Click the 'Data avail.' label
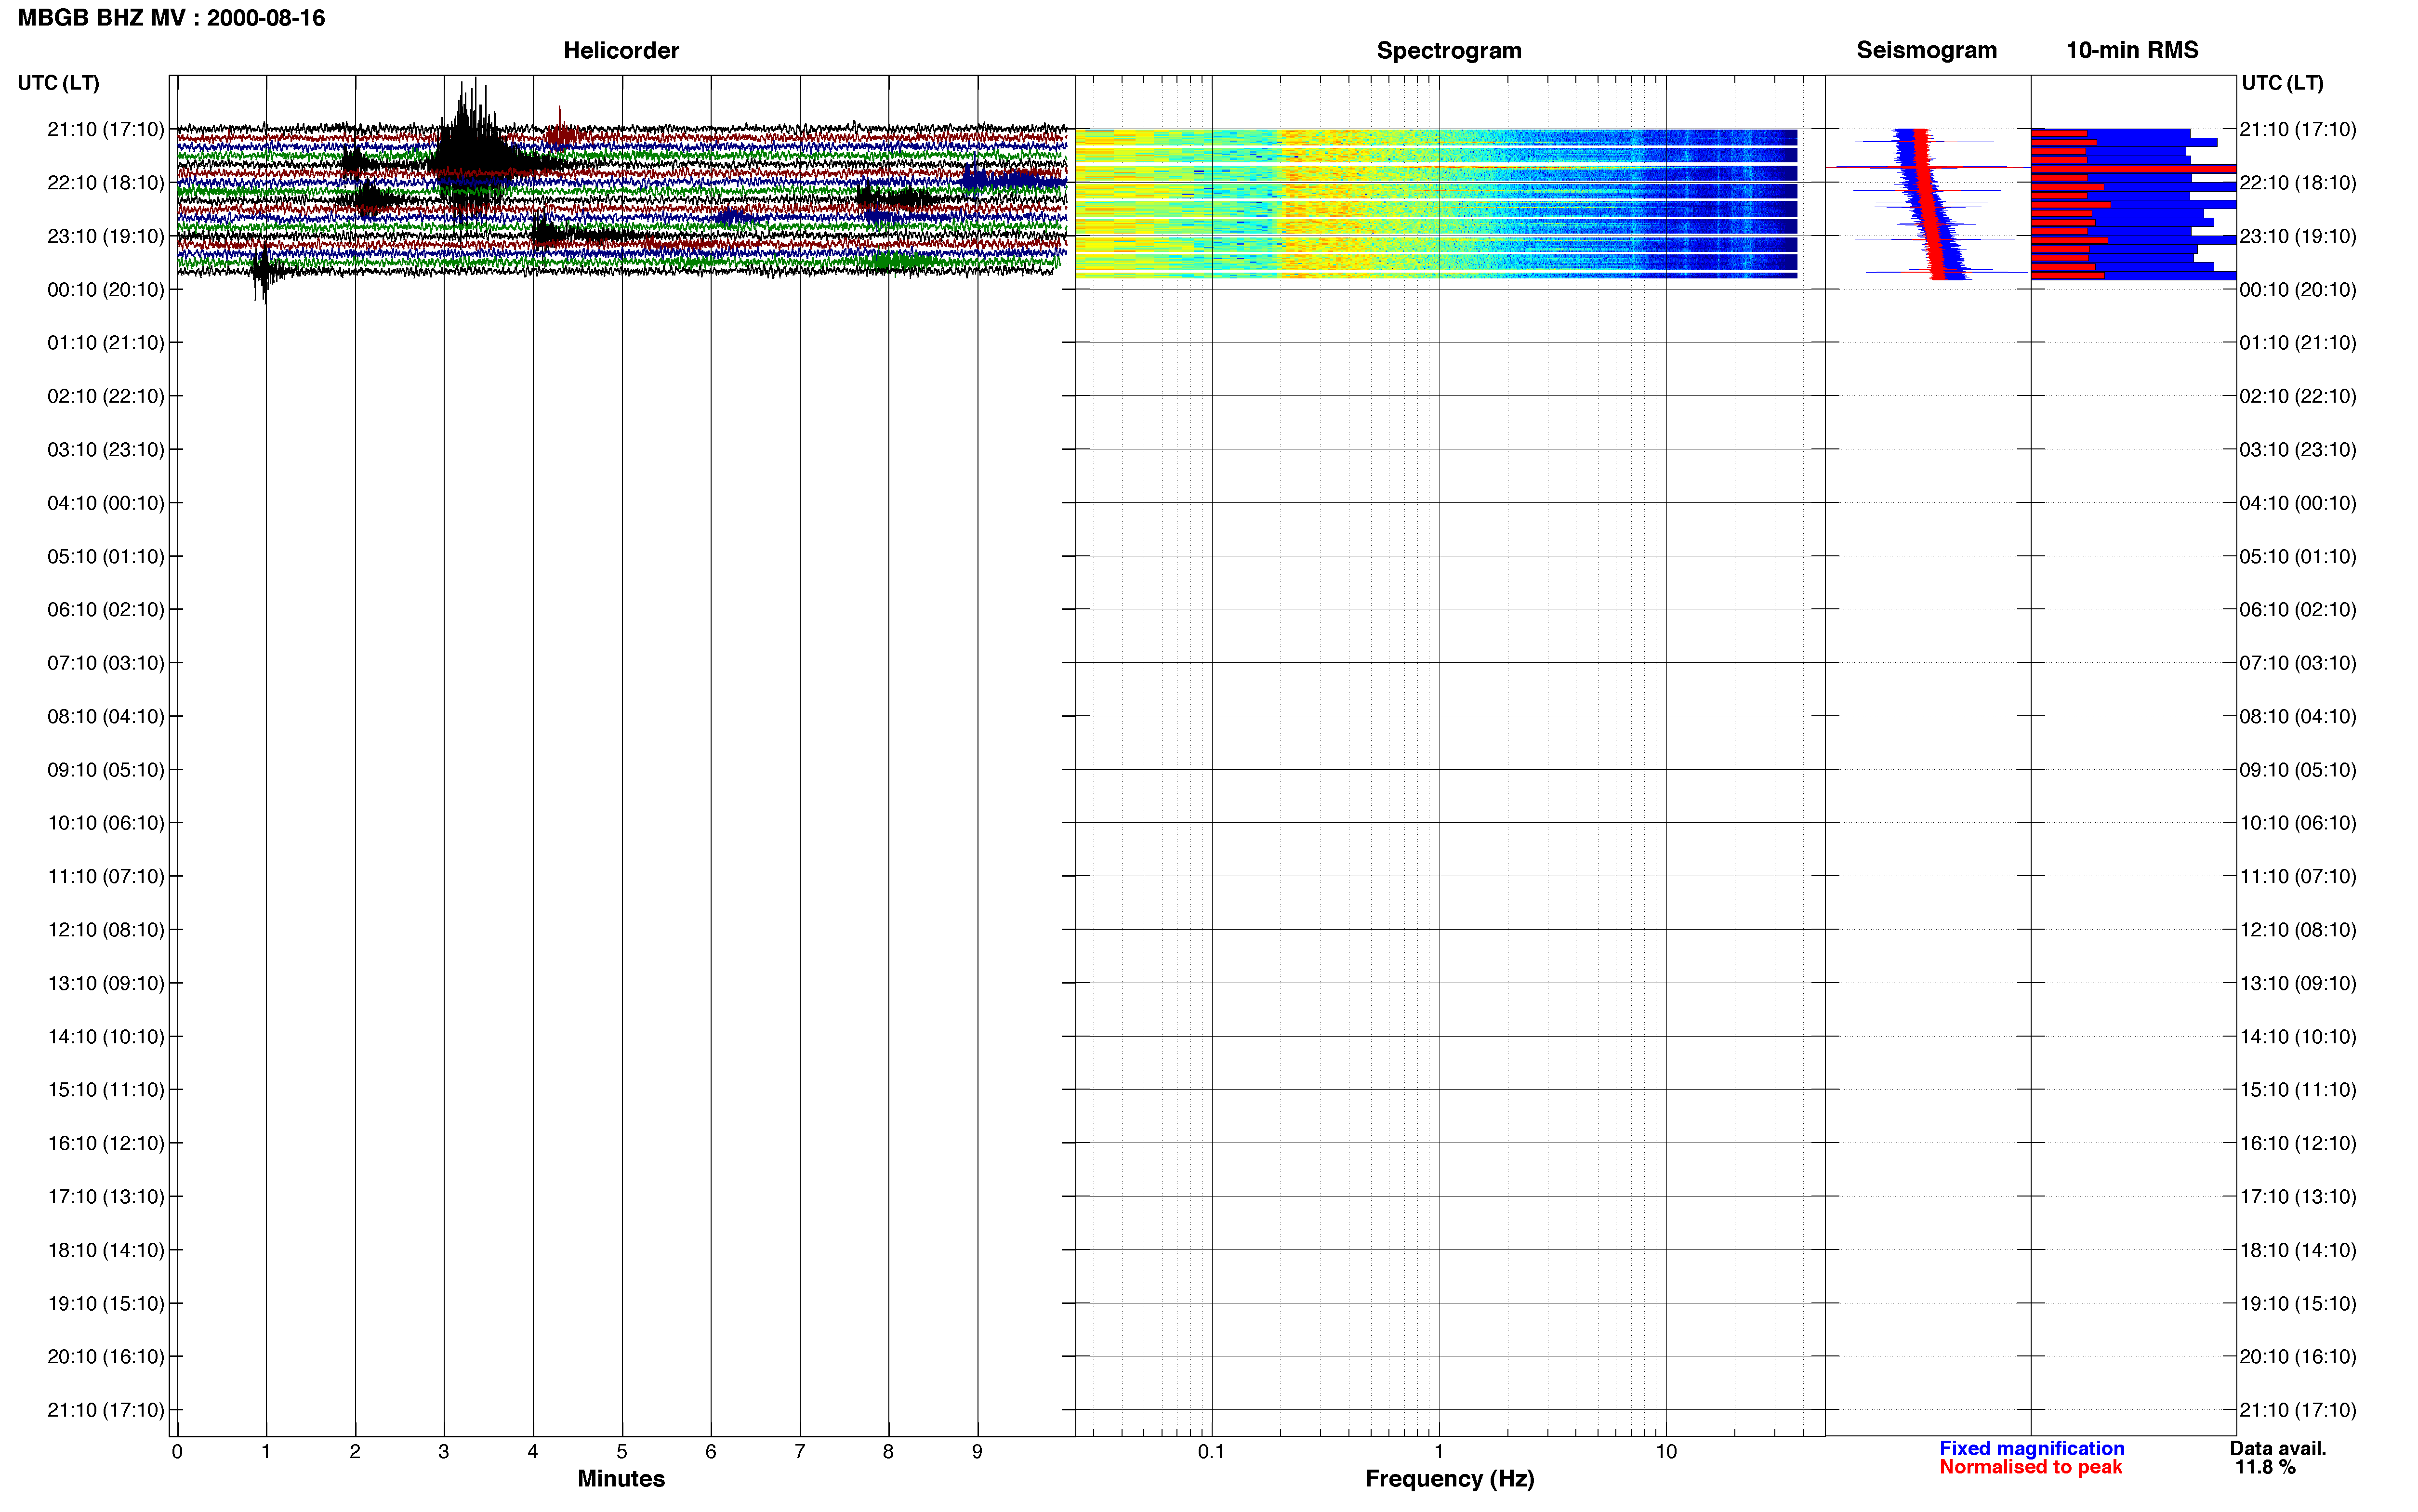The image size is (2418, 1512). click(x=2278, y=1448)
